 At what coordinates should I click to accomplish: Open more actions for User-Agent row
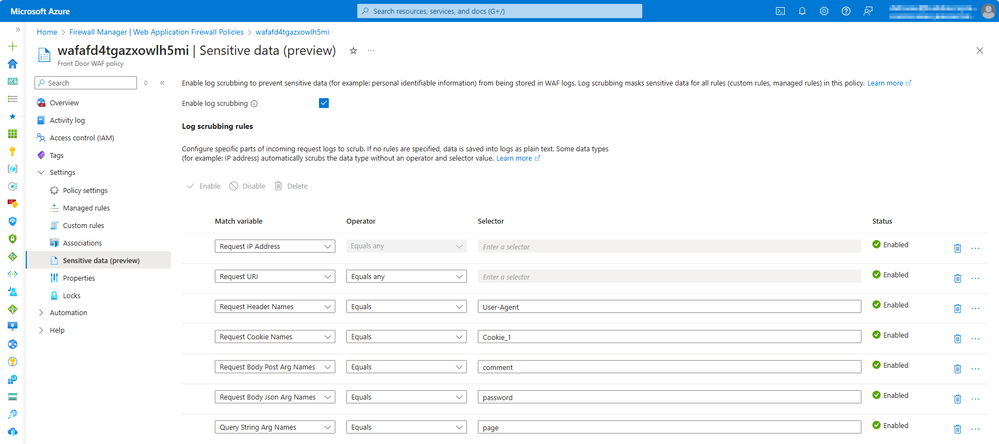click(x=975, y=308)
